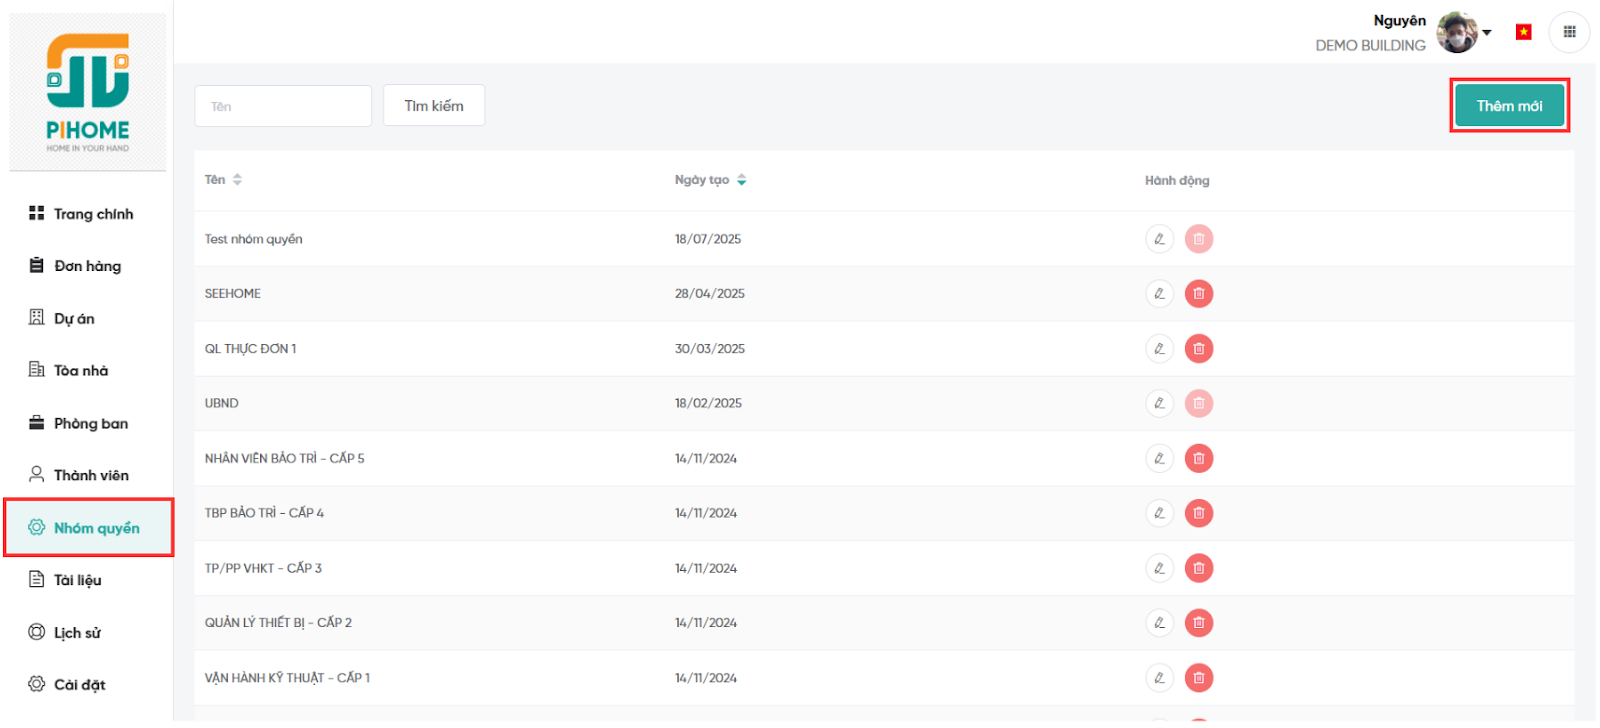The image size is (1600, 728).
Task: Delete the QL THỰC ĐƠN 1 group
Action: 1198,349
